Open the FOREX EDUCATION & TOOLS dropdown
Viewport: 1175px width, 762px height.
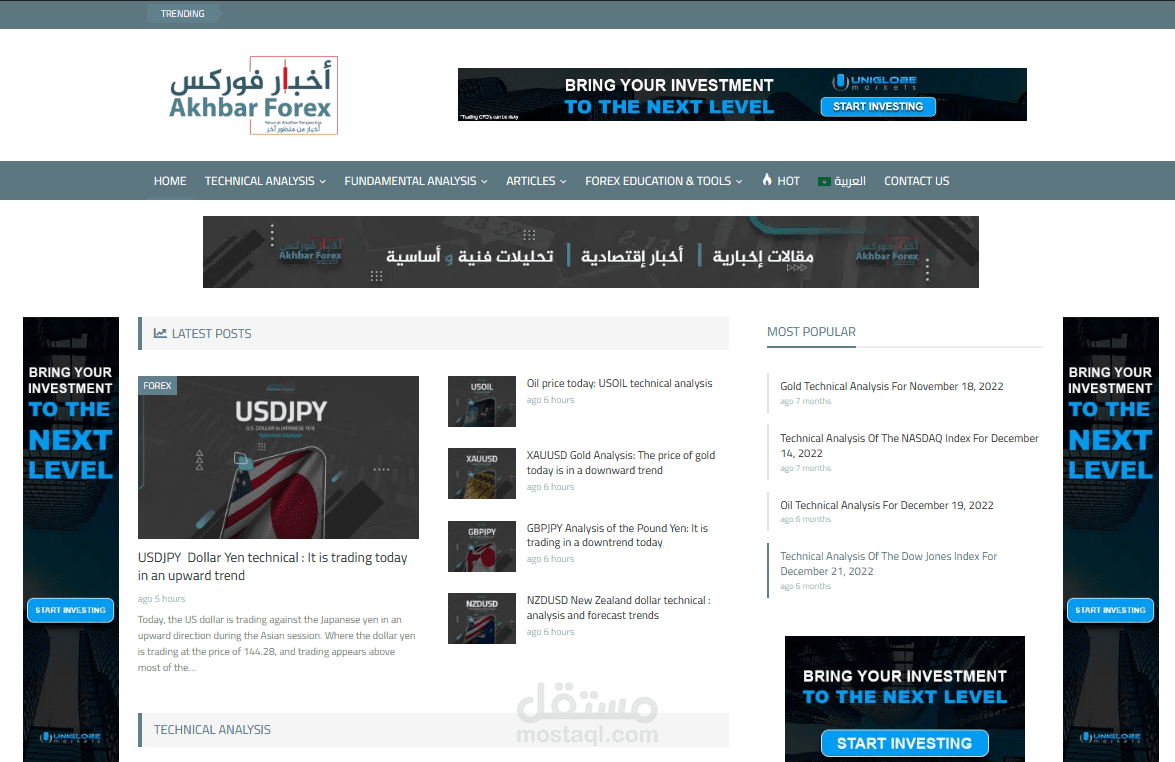coord(658,181)
